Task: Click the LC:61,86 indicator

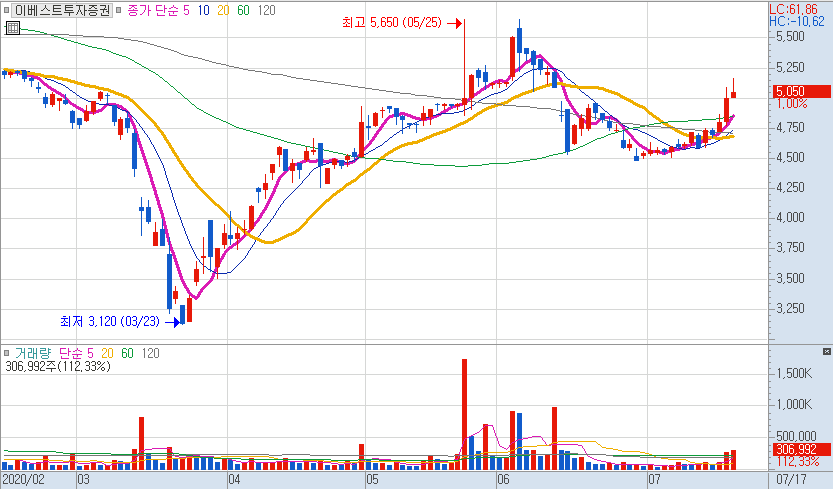Action: pos(794,9)
